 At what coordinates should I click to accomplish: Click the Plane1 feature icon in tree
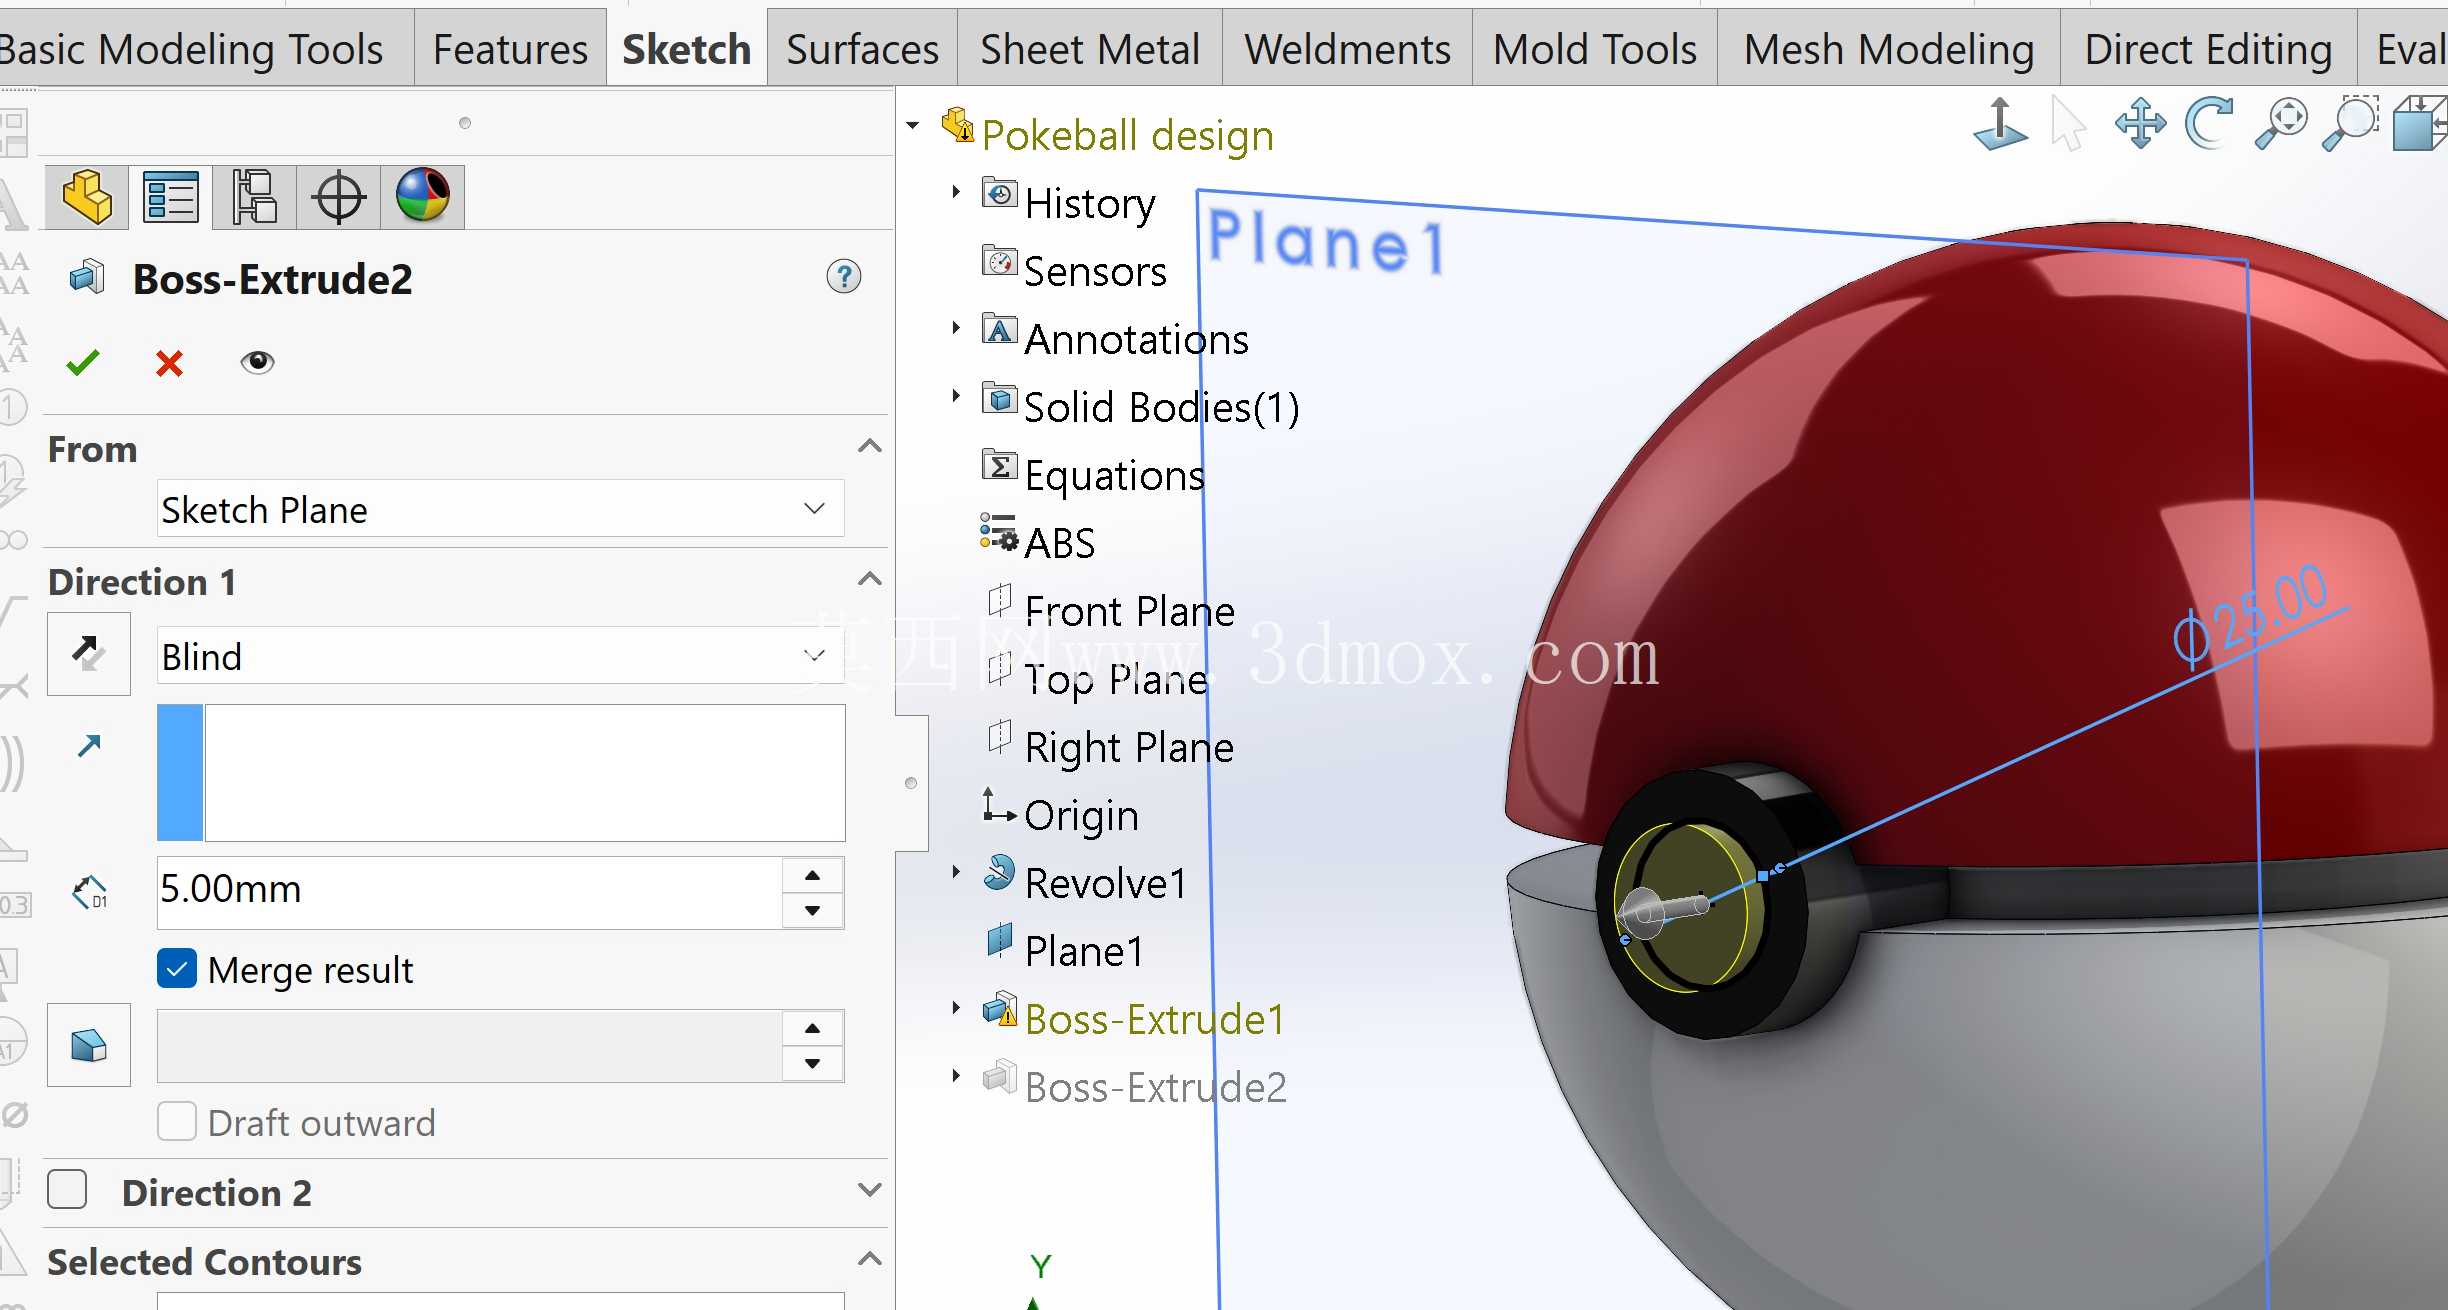click(x=999, y=941)
